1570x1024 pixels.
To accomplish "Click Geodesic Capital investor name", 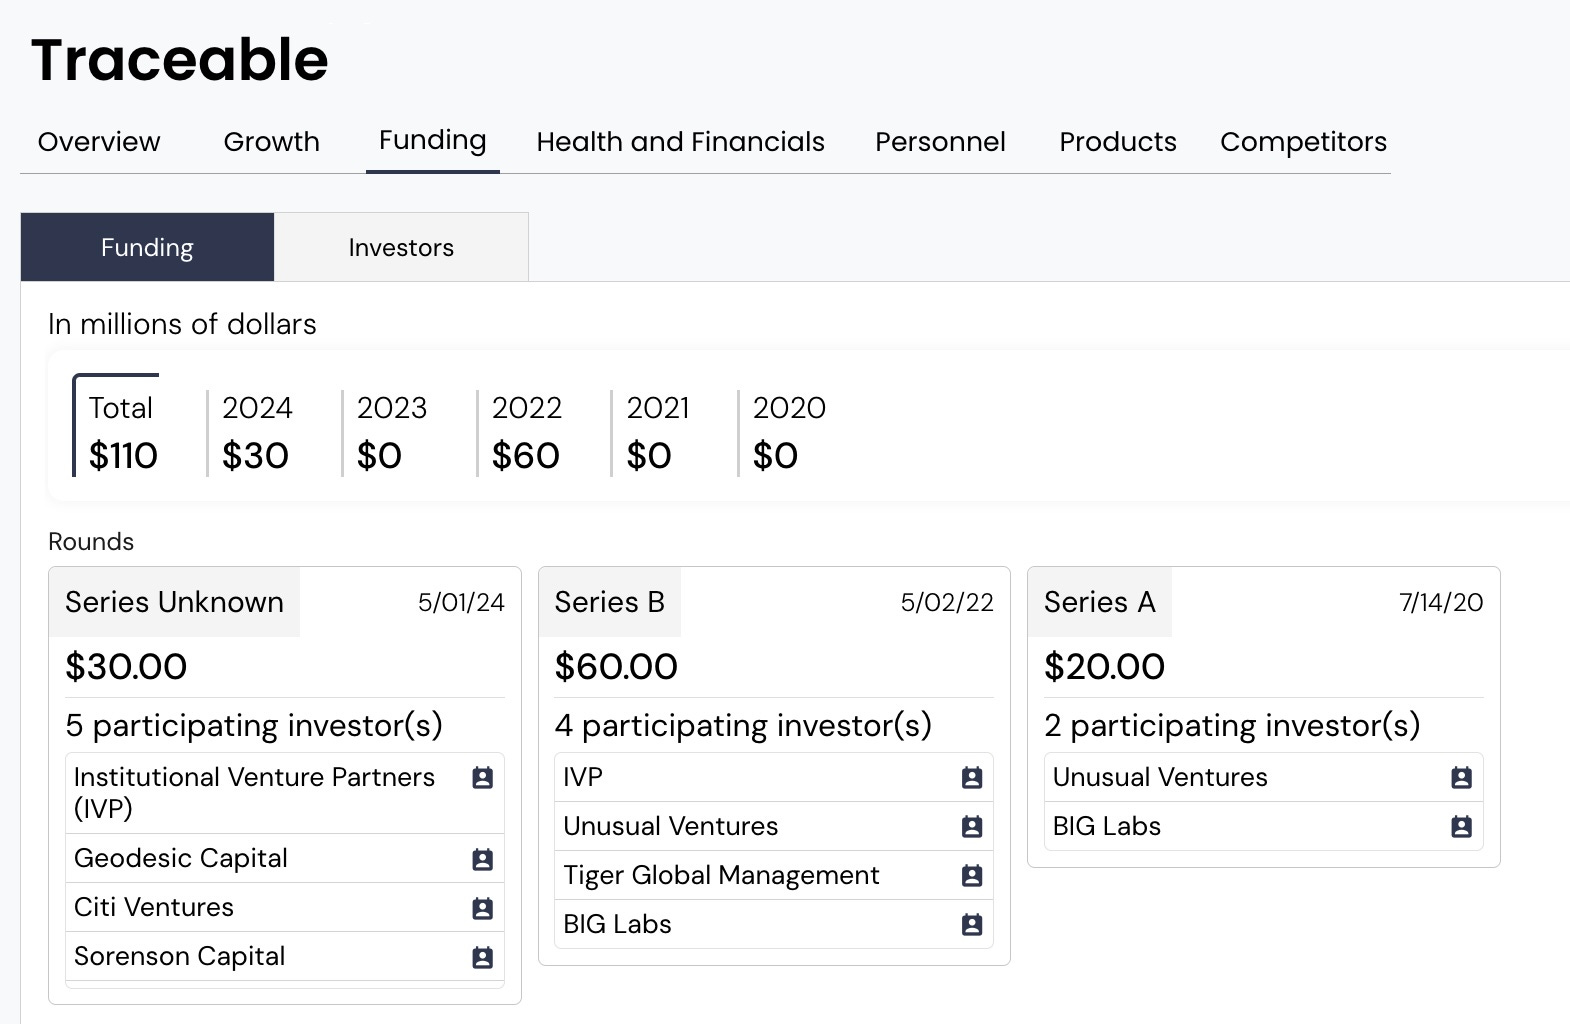I will (x=181, y=858).
